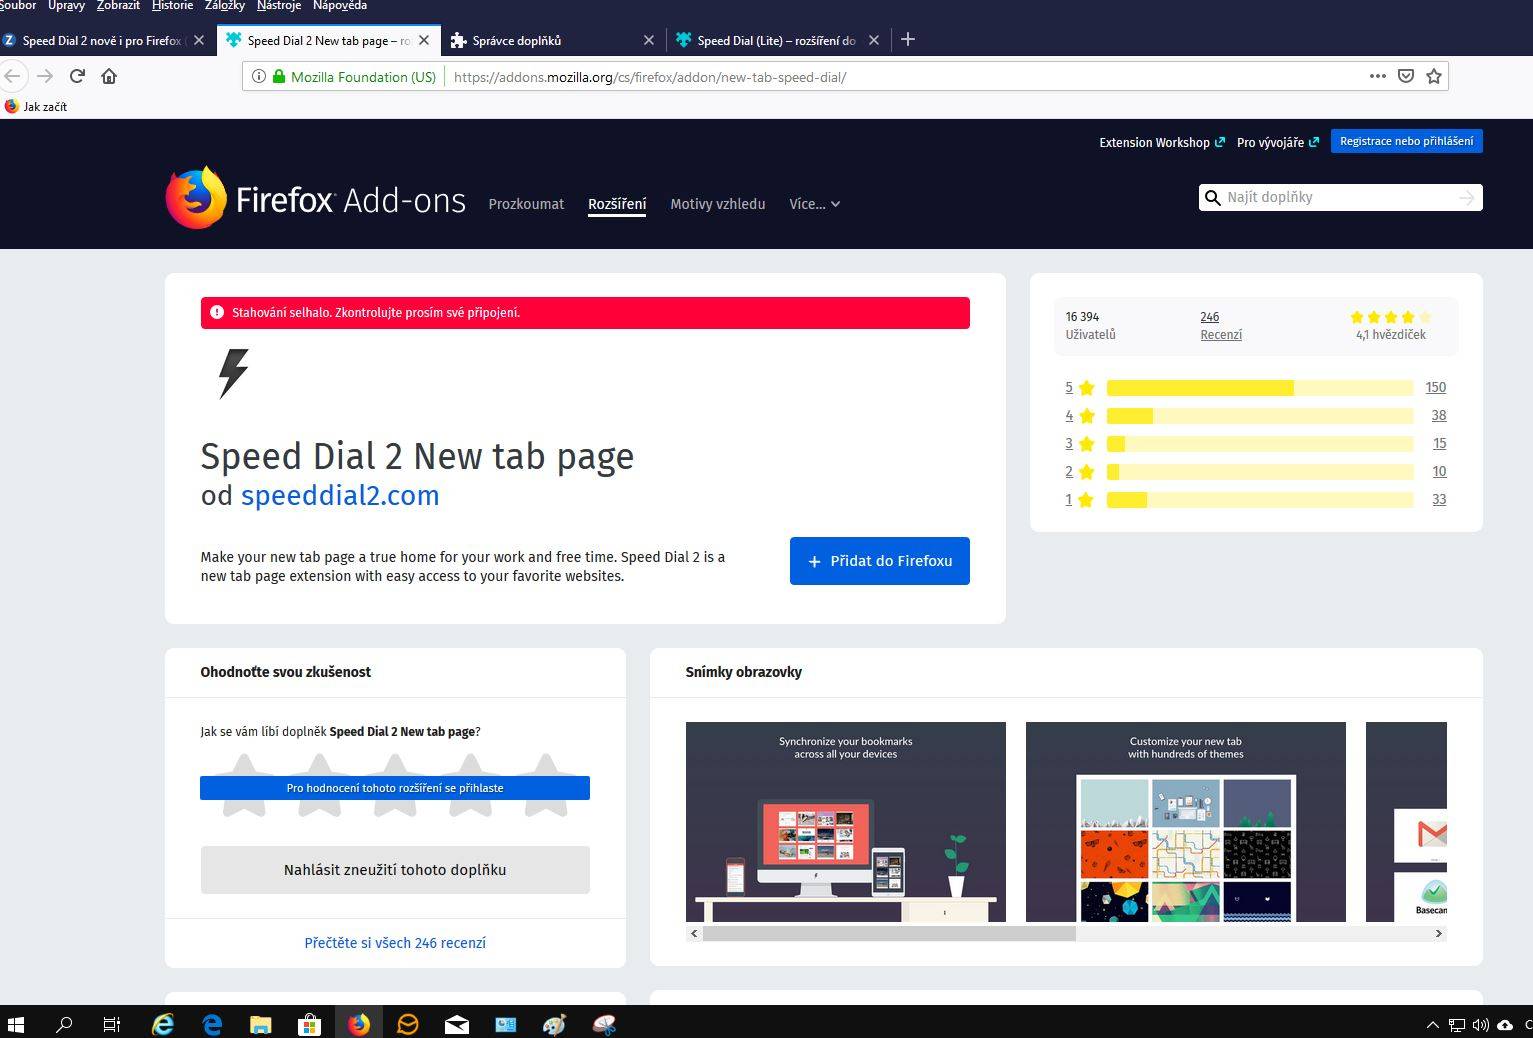Click the volume speaker tray icon
1533x1038 pixels.
pos(1480,1025)
